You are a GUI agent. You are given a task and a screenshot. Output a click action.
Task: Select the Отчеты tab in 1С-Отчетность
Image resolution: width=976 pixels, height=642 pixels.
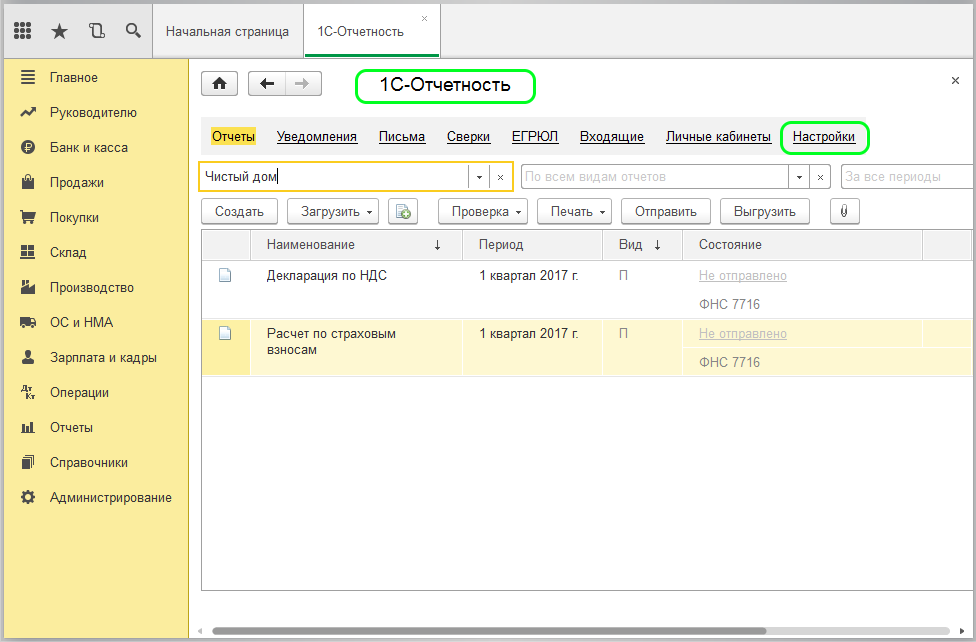[x=233, y=136]
